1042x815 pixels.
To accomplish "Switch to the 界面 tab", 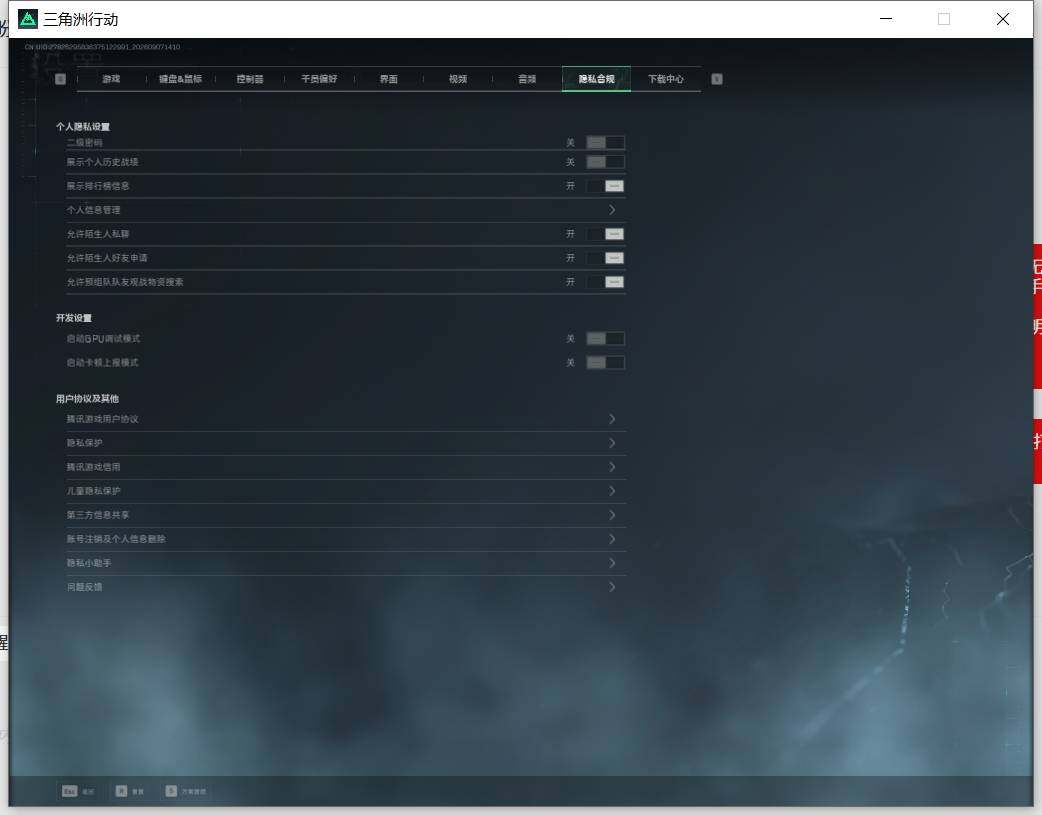I will pyautogui.click(x=389, y=79).
